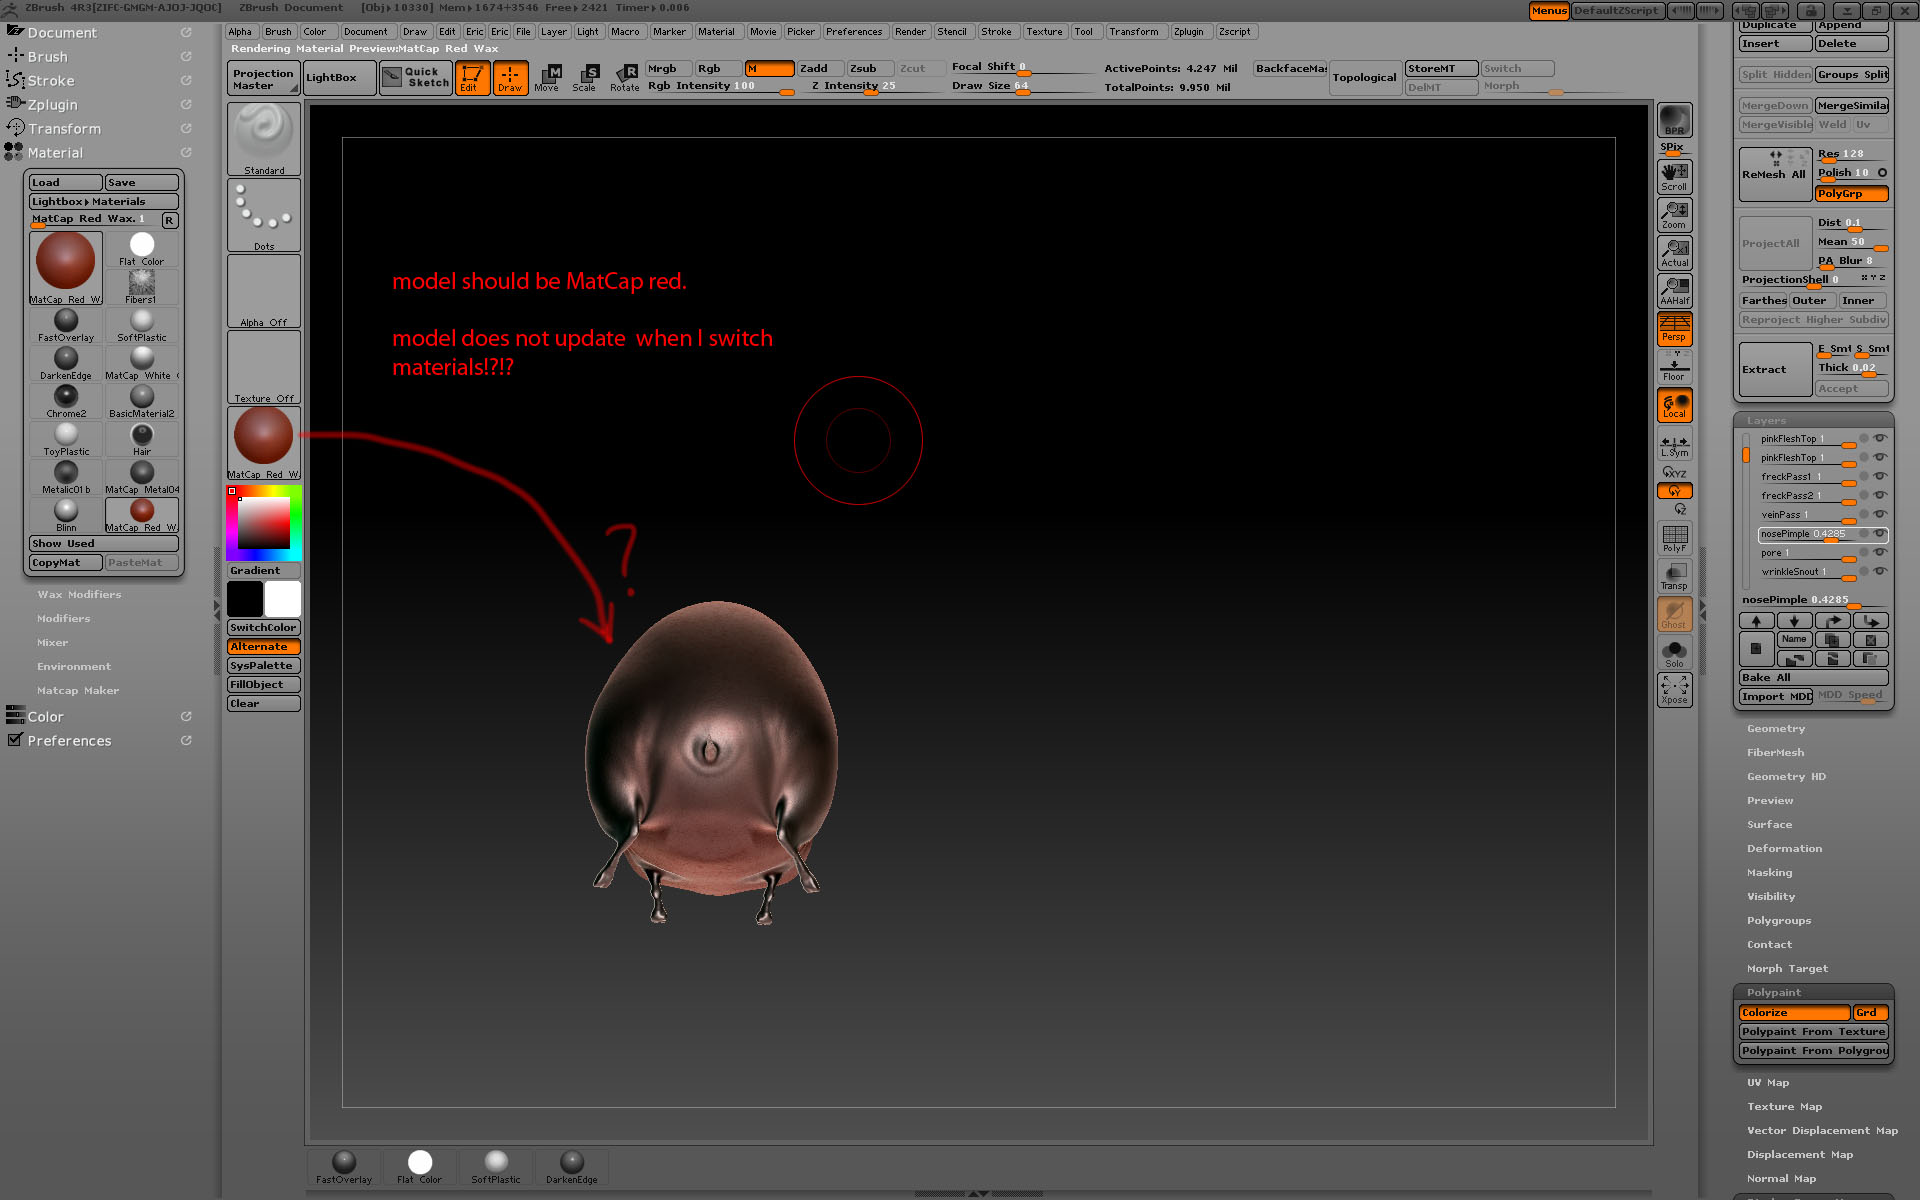The width and height of the screenshot is (1920, 1200).
Task: Switch to Rotate mode
Action: (625, 78)
